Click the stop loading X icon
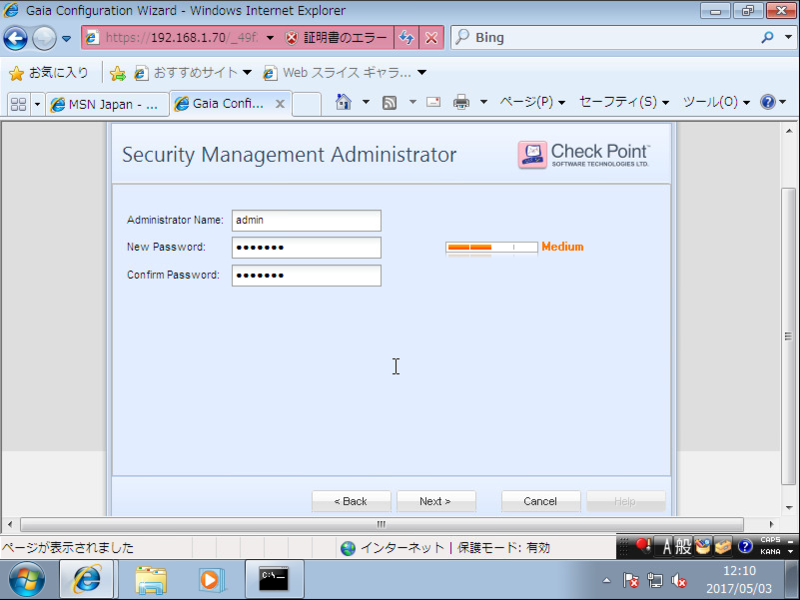Image resolution: width=800 pixels, height=600 pixels. tap(431, 38)
